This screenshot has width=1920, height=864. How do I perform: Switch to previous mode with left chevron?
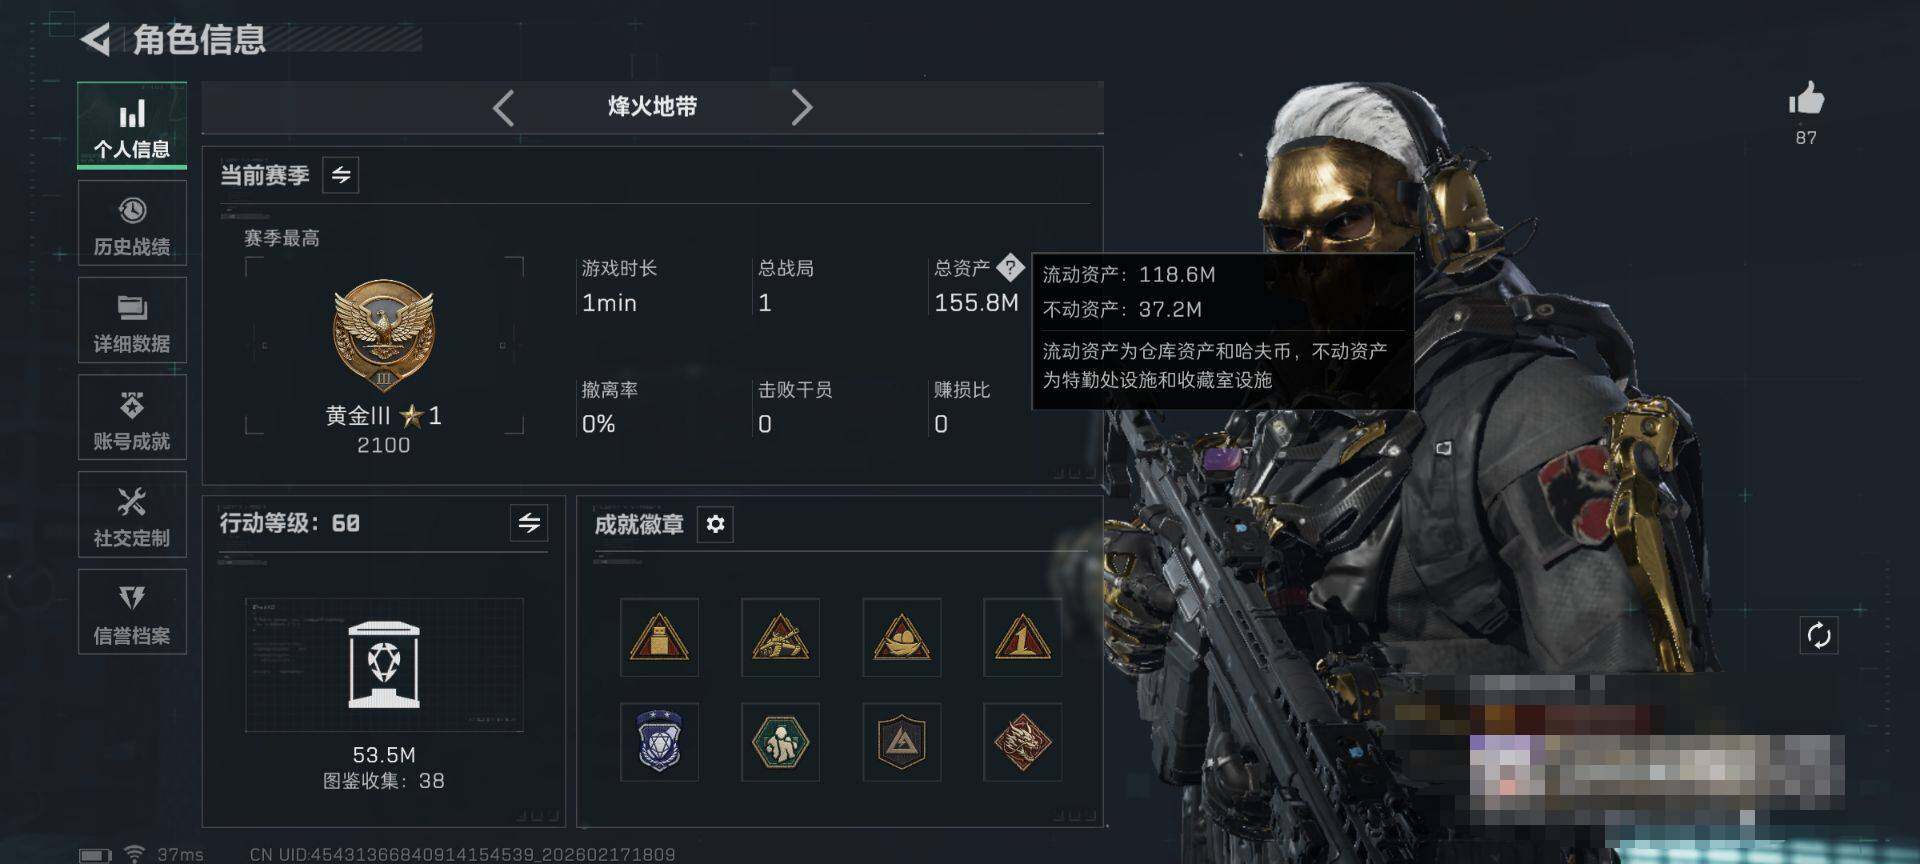point(504,107)
